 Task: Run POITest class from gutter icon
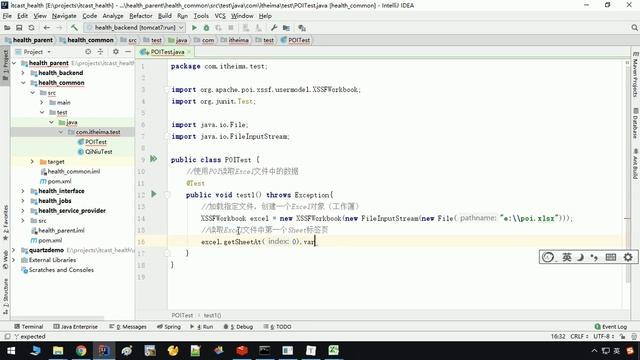153,158
